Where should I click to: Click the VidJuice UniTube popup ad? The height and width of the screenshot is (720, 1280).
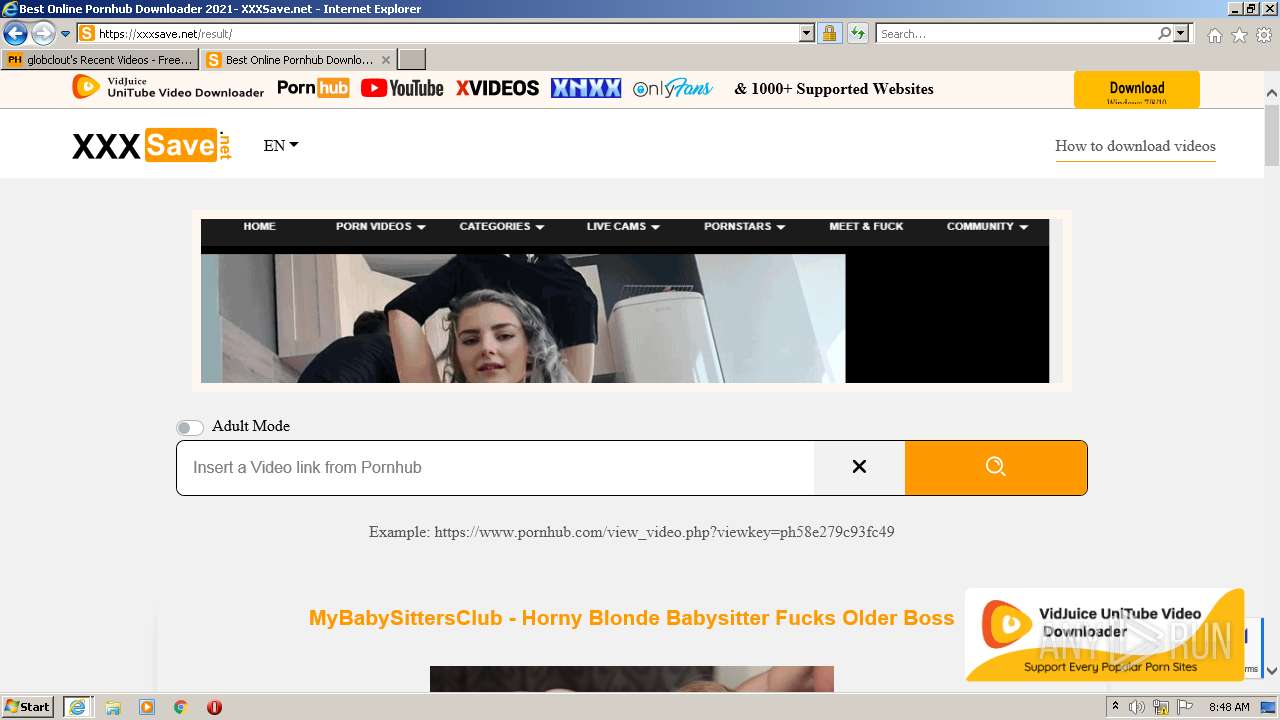(x=1104, y=634)
